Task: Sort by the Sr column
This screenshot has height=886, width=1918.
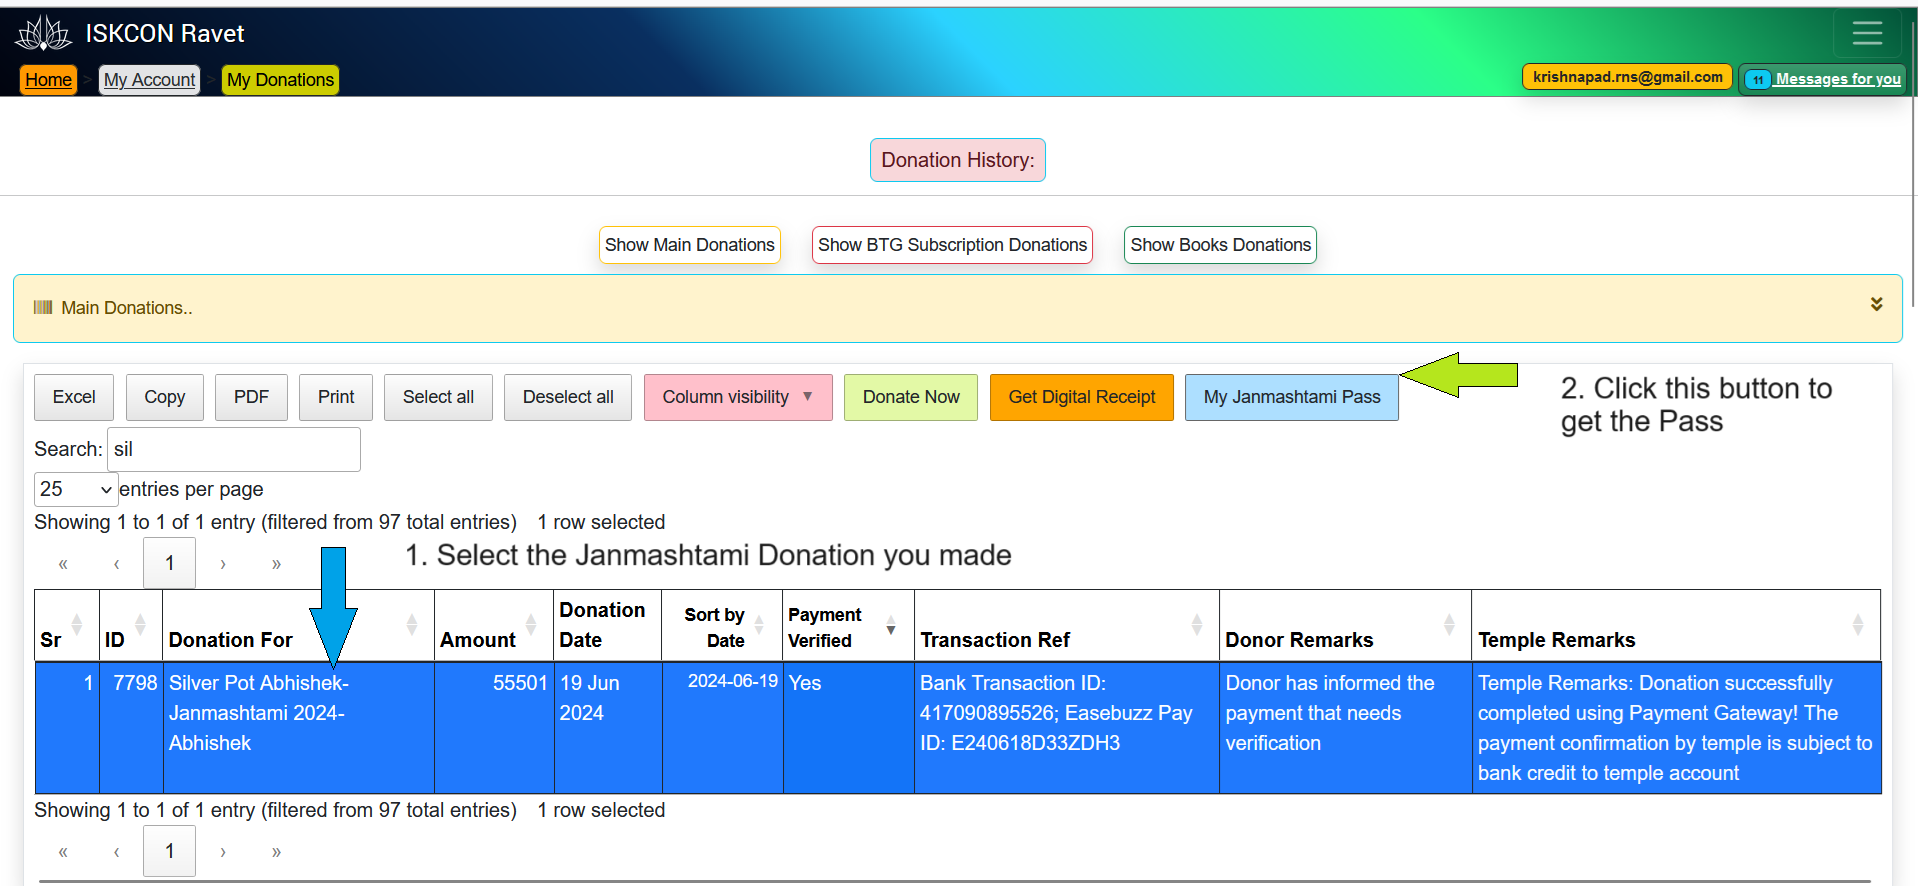Action: coord(67,625)
